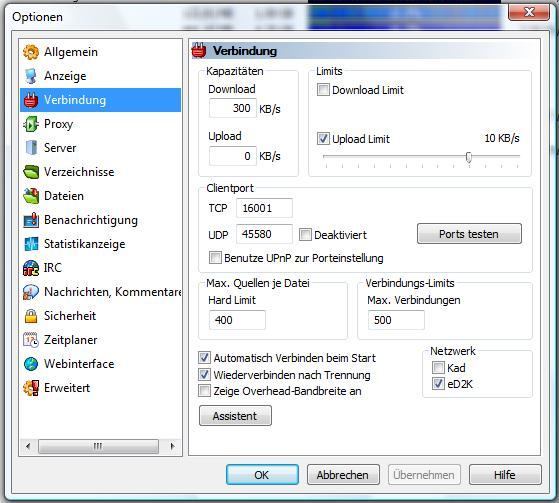Go to the Erweitert options
Viewport: 559px width, 503px height.
click(x=101, y=388)
